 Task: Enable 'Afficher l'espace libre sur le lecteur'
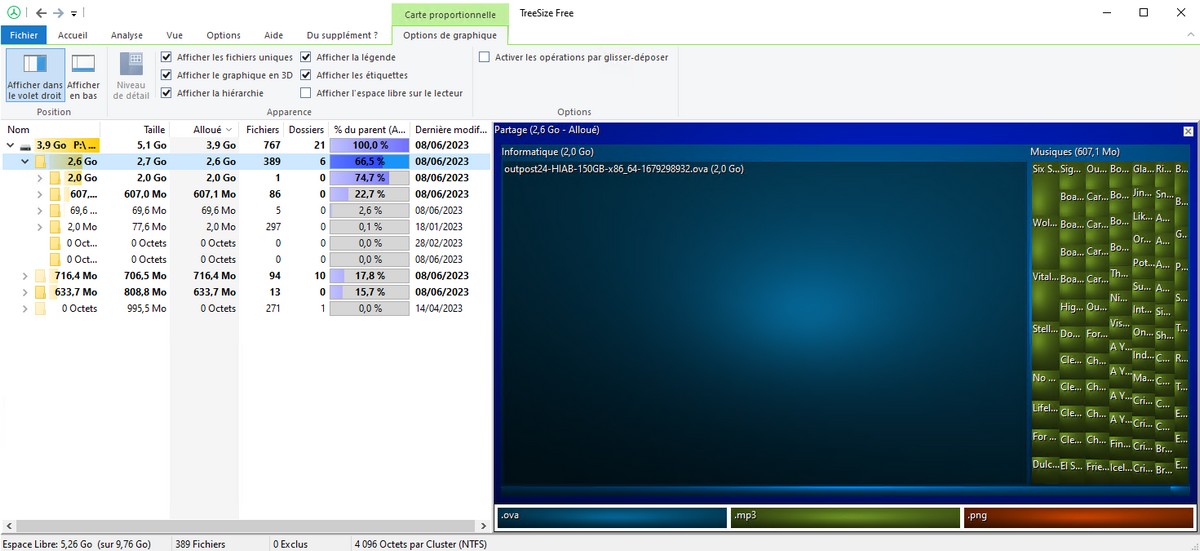pyautogui.click(x=306, y=93)
